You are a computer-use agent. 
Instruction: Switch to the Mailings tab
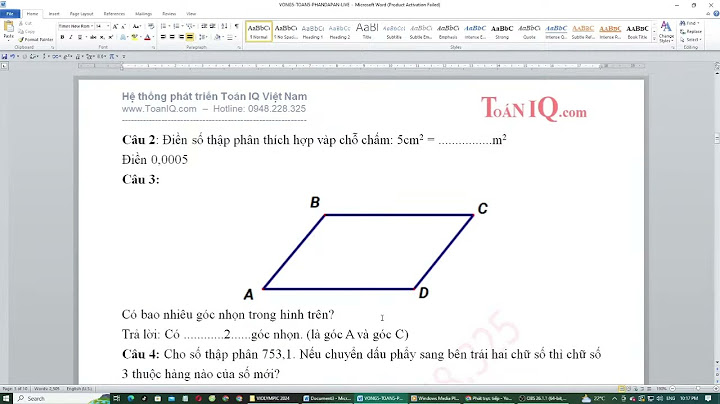pyautogui.click(x=143, y=14)
